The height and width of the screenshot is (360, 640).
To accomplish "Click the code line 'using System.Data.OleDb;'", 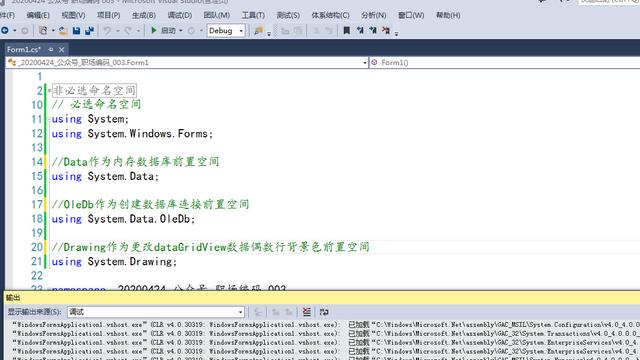I will point(123,219).
